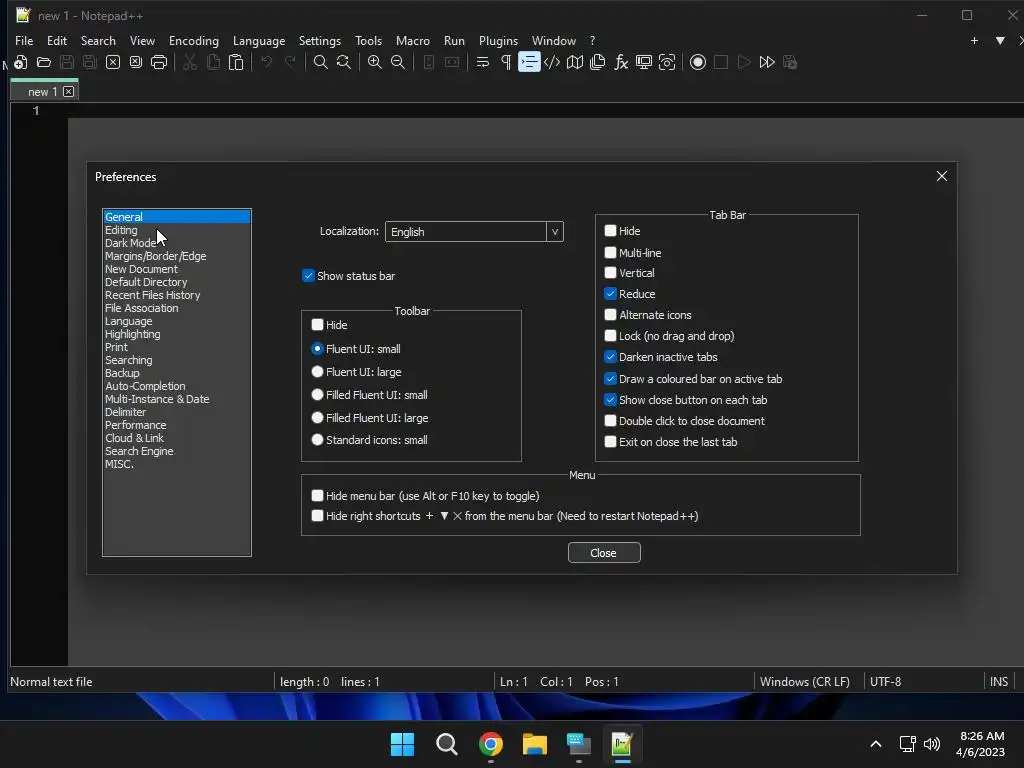Toggle Word Wrap toolbar icon
Viewport: 1024px width, 768px height.
point(483,62)
